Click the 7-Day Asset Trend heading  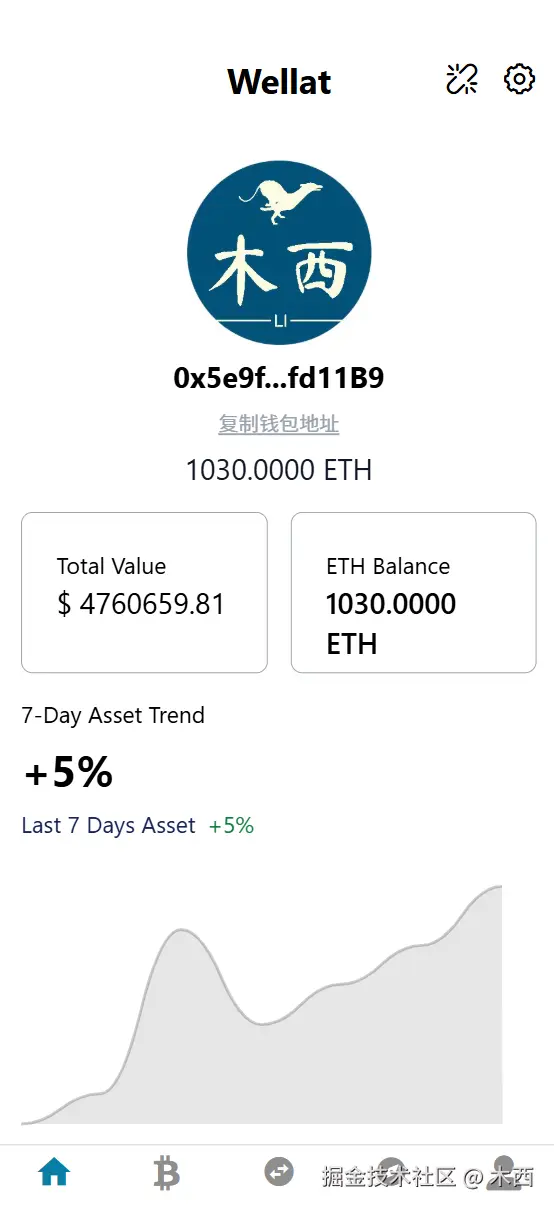[x=113, y=715]
